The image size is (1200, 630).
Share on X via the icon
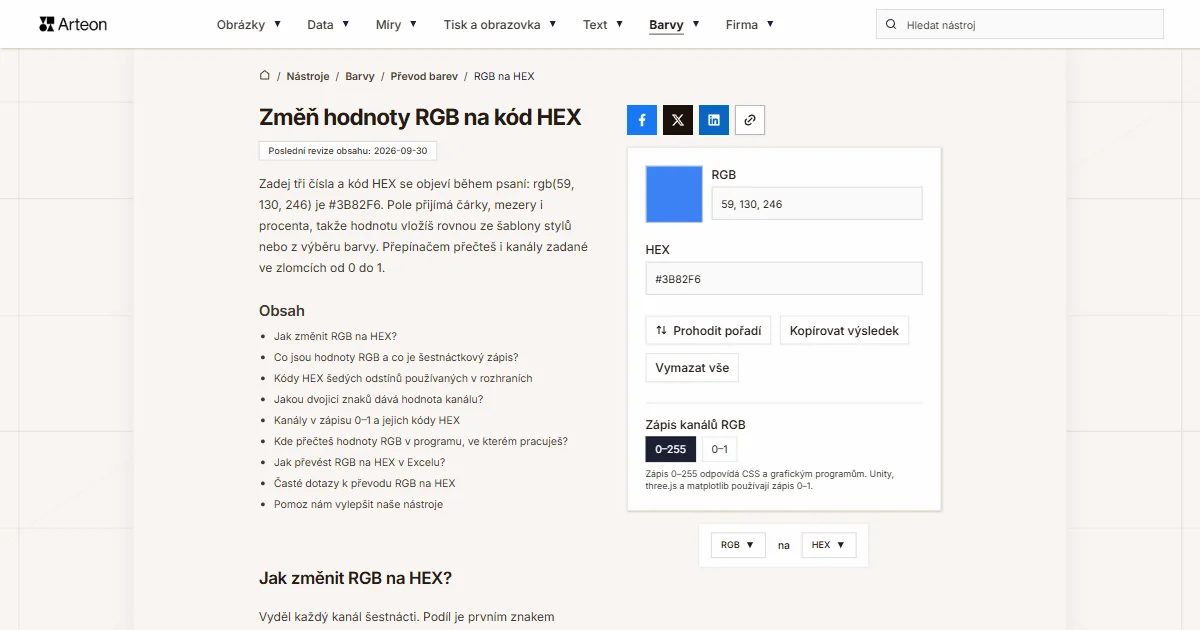pos(678,120)
